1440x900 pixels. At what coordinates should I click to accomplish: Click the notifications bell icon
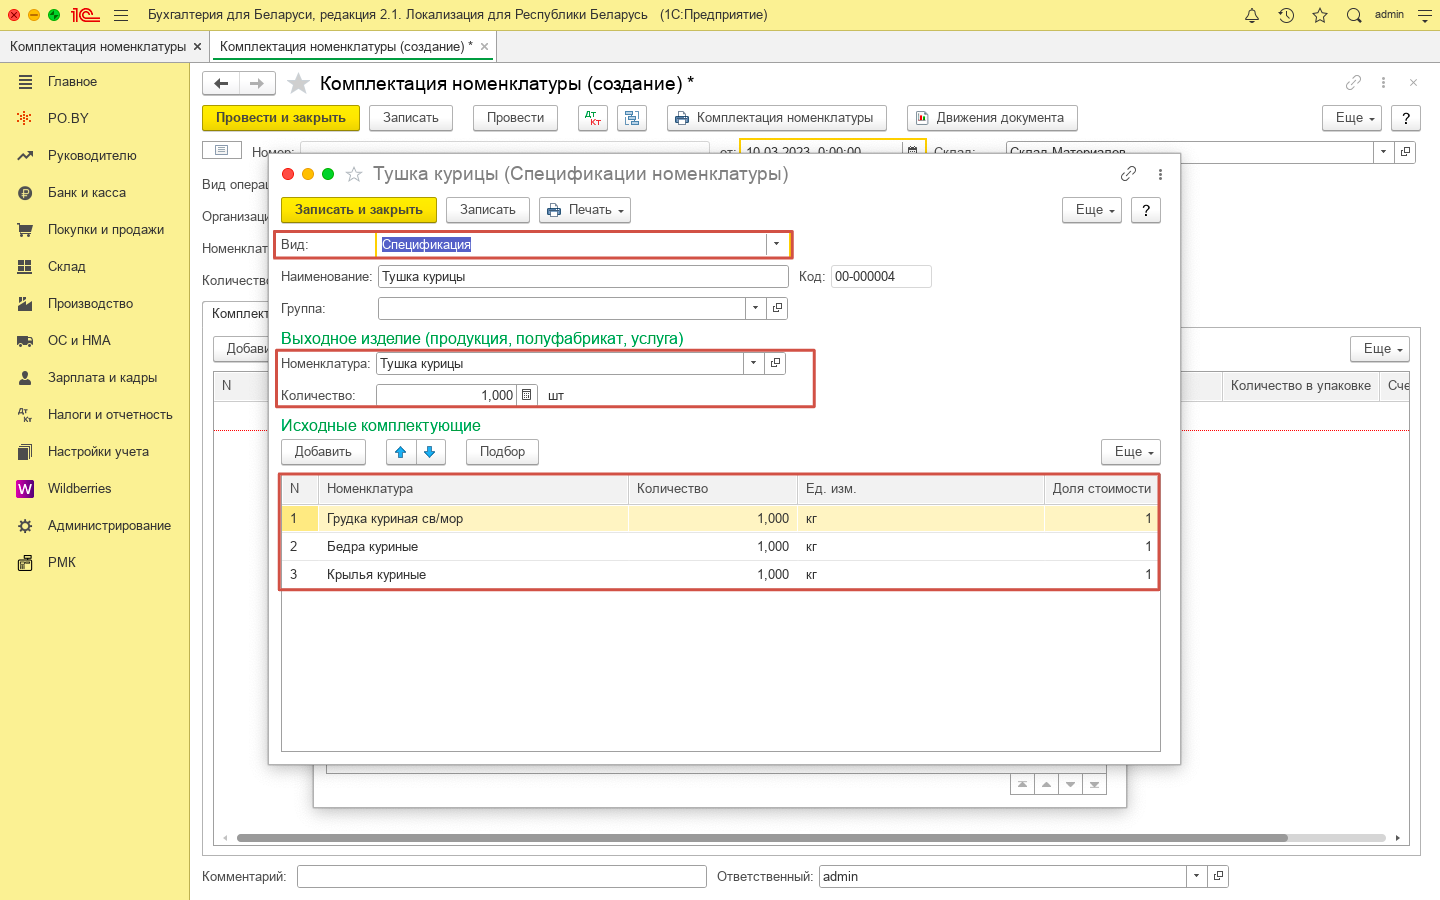click(x=1252, y=15)
